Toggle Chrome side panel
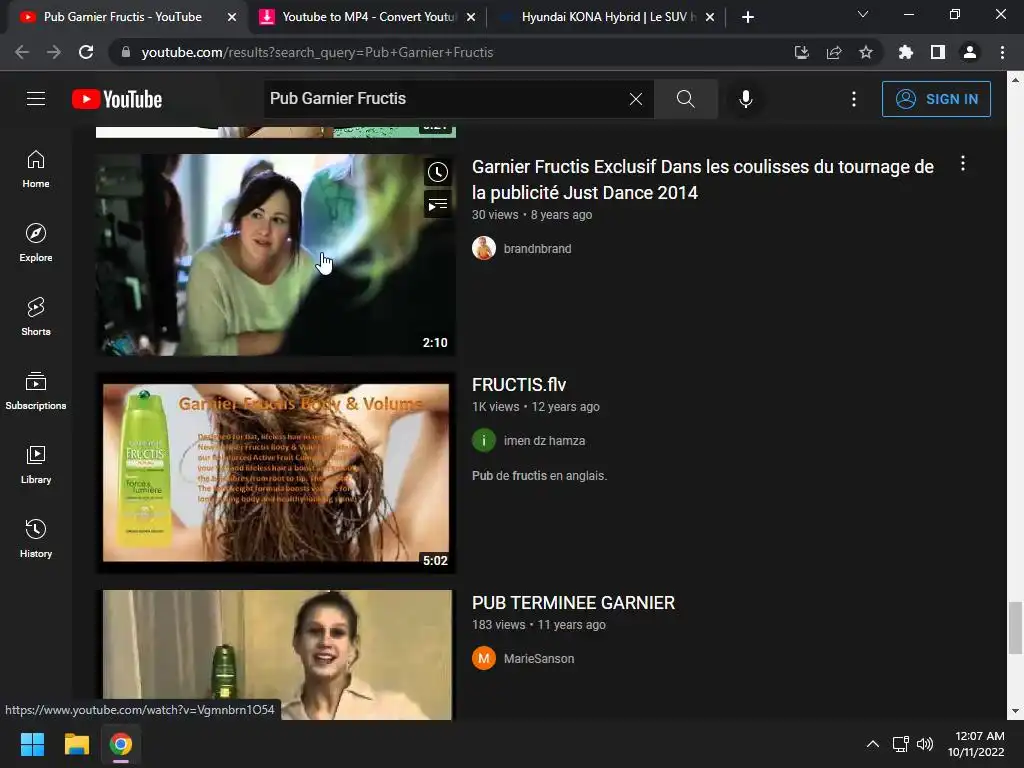Viewport: 1024px width, 768px height. 938,52
